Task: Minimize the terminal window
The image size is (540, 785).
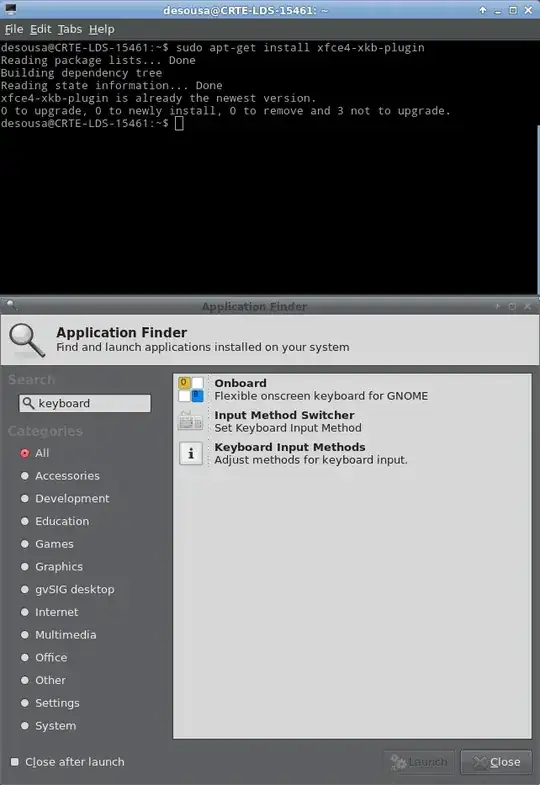Action: pyautogui.click(x=498, y=11)
